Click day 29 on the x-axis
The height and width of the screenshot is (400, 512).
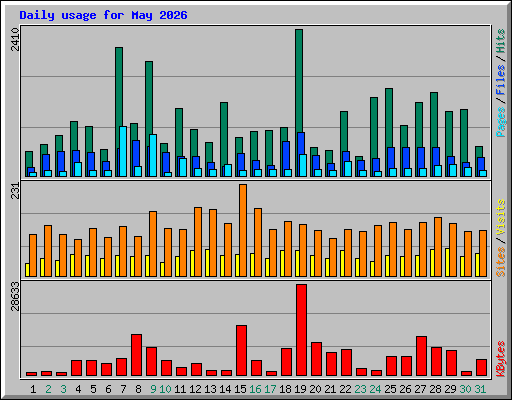(x=450, y=389)
